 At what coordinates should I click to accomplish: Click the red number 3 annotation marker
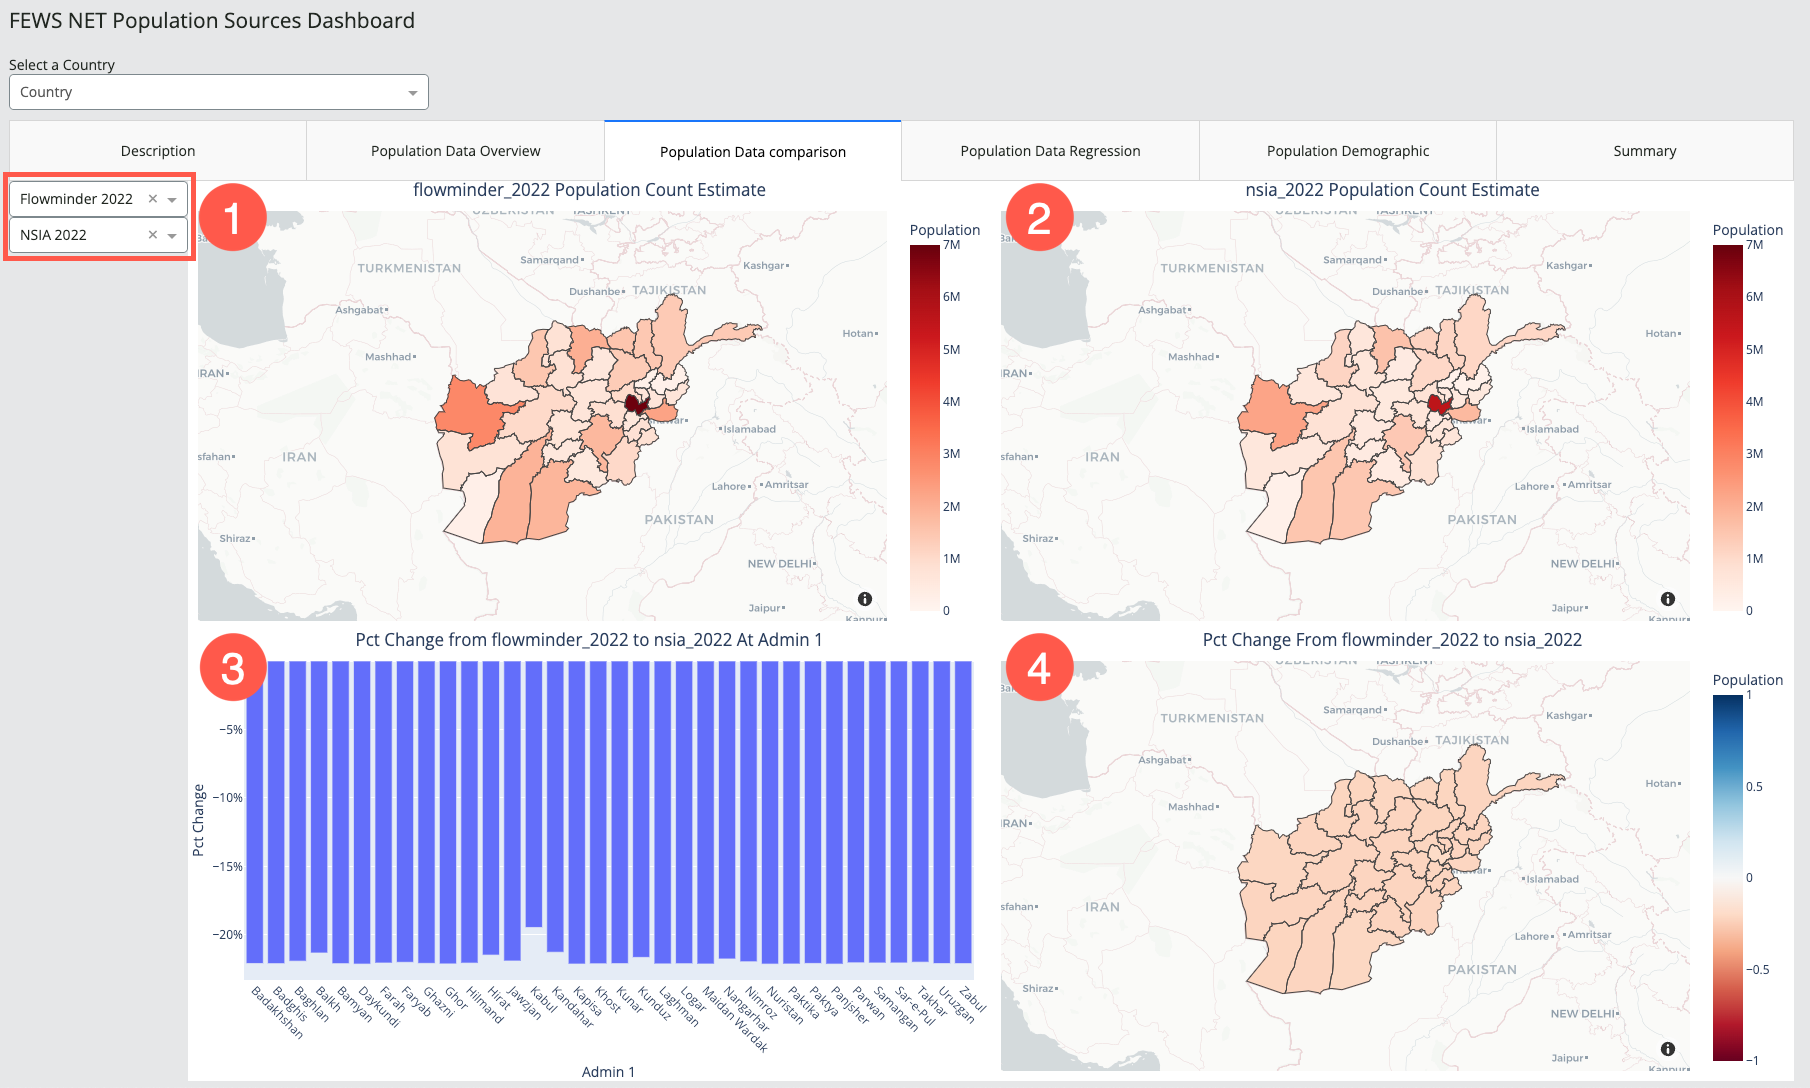click(x=233, y=668)
